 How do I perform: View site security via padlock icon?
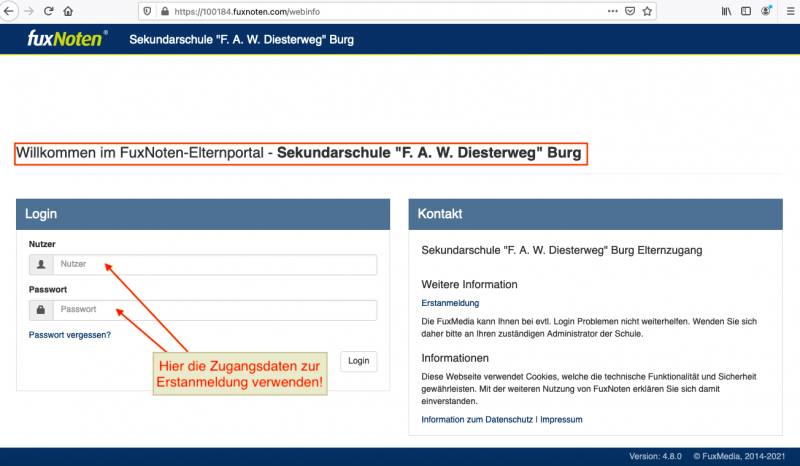point(165,11)
